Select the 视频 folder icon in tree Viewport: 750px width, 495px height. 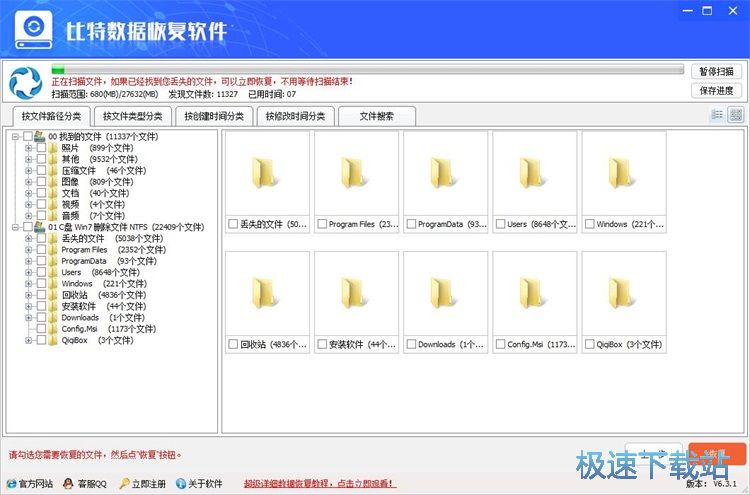coord(53,204)
